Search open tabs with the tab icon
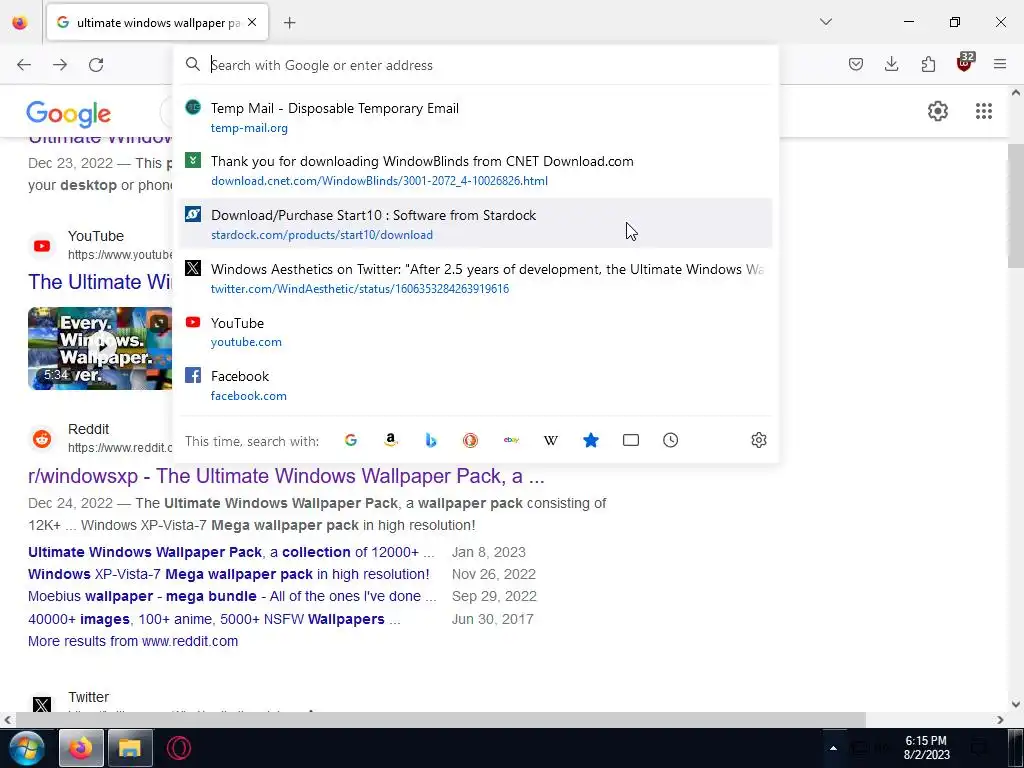1024x768 pixels. pos(631,440)
